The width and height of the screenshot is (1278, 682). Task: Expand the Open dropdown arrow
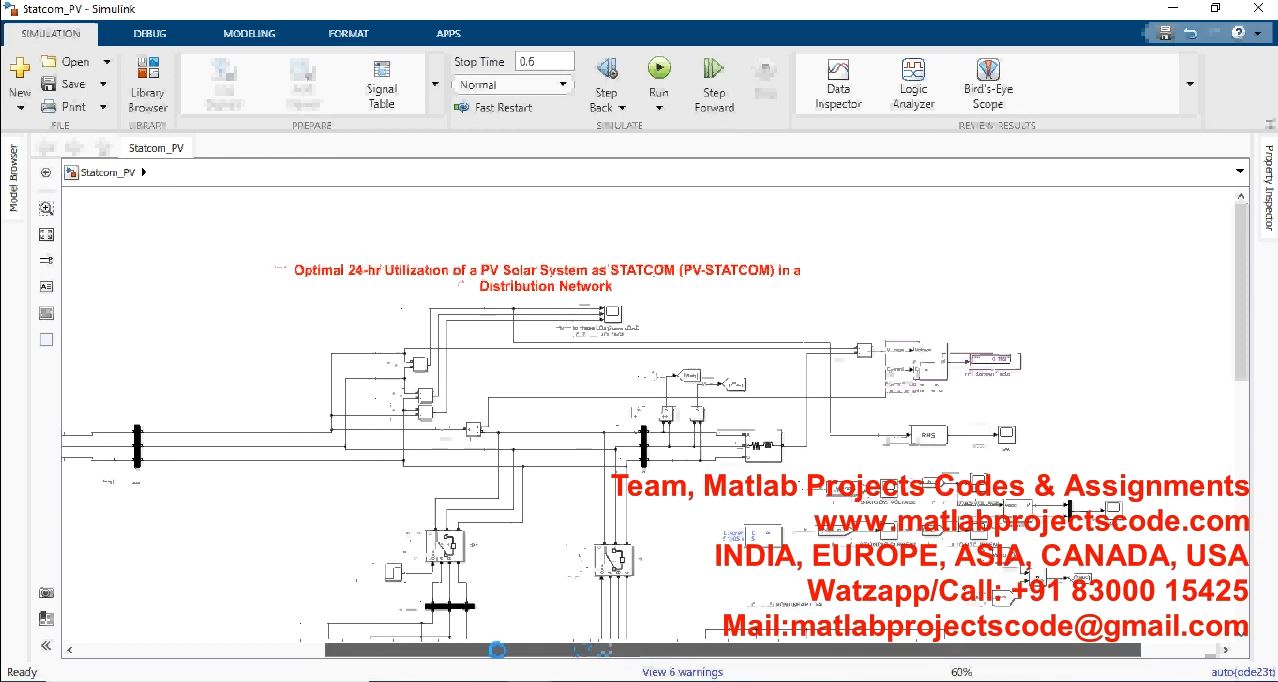[106, 62]
